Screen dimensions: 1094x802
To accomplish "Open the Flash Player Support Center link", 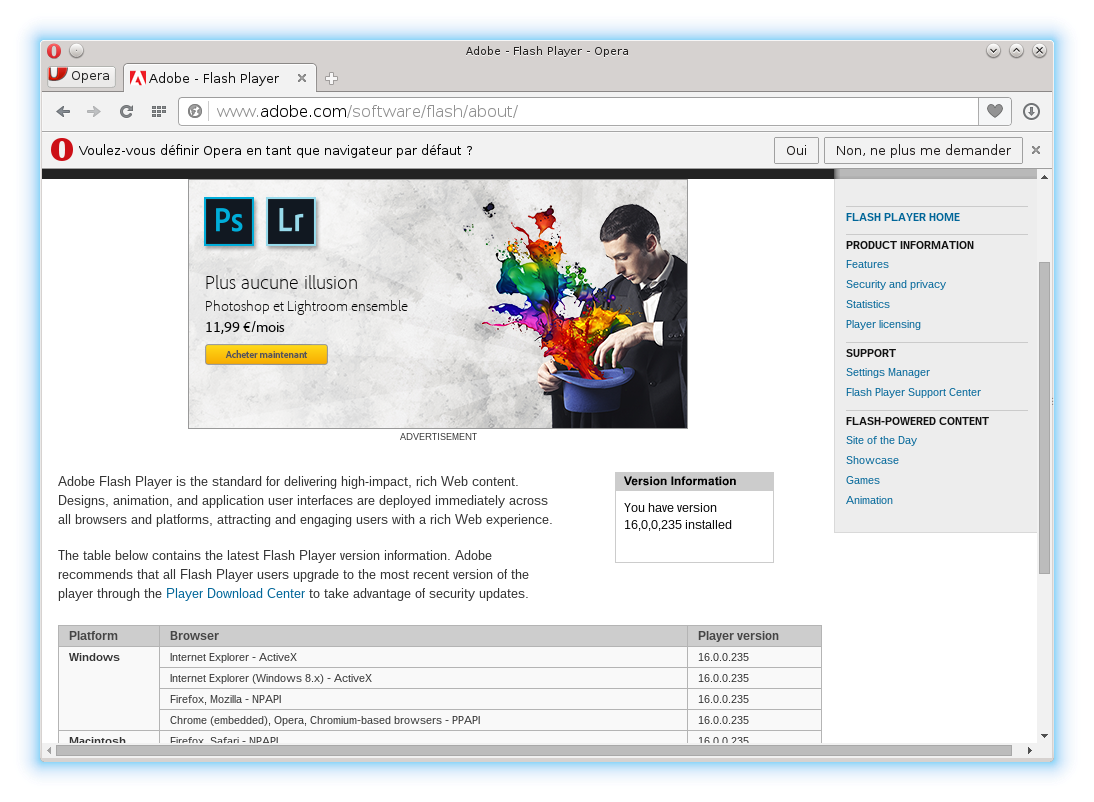I will (x=913, y=392).
